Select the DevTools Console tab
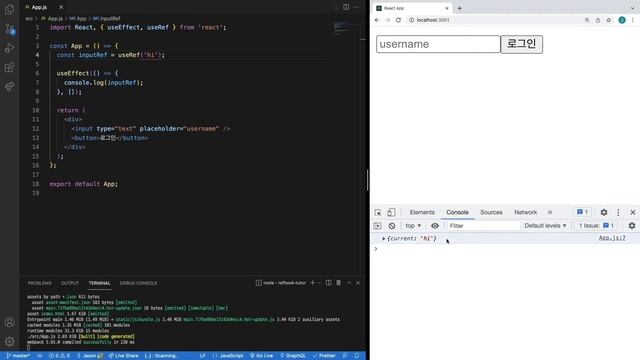Screen dimensions: 640x360 click(457, 212)
